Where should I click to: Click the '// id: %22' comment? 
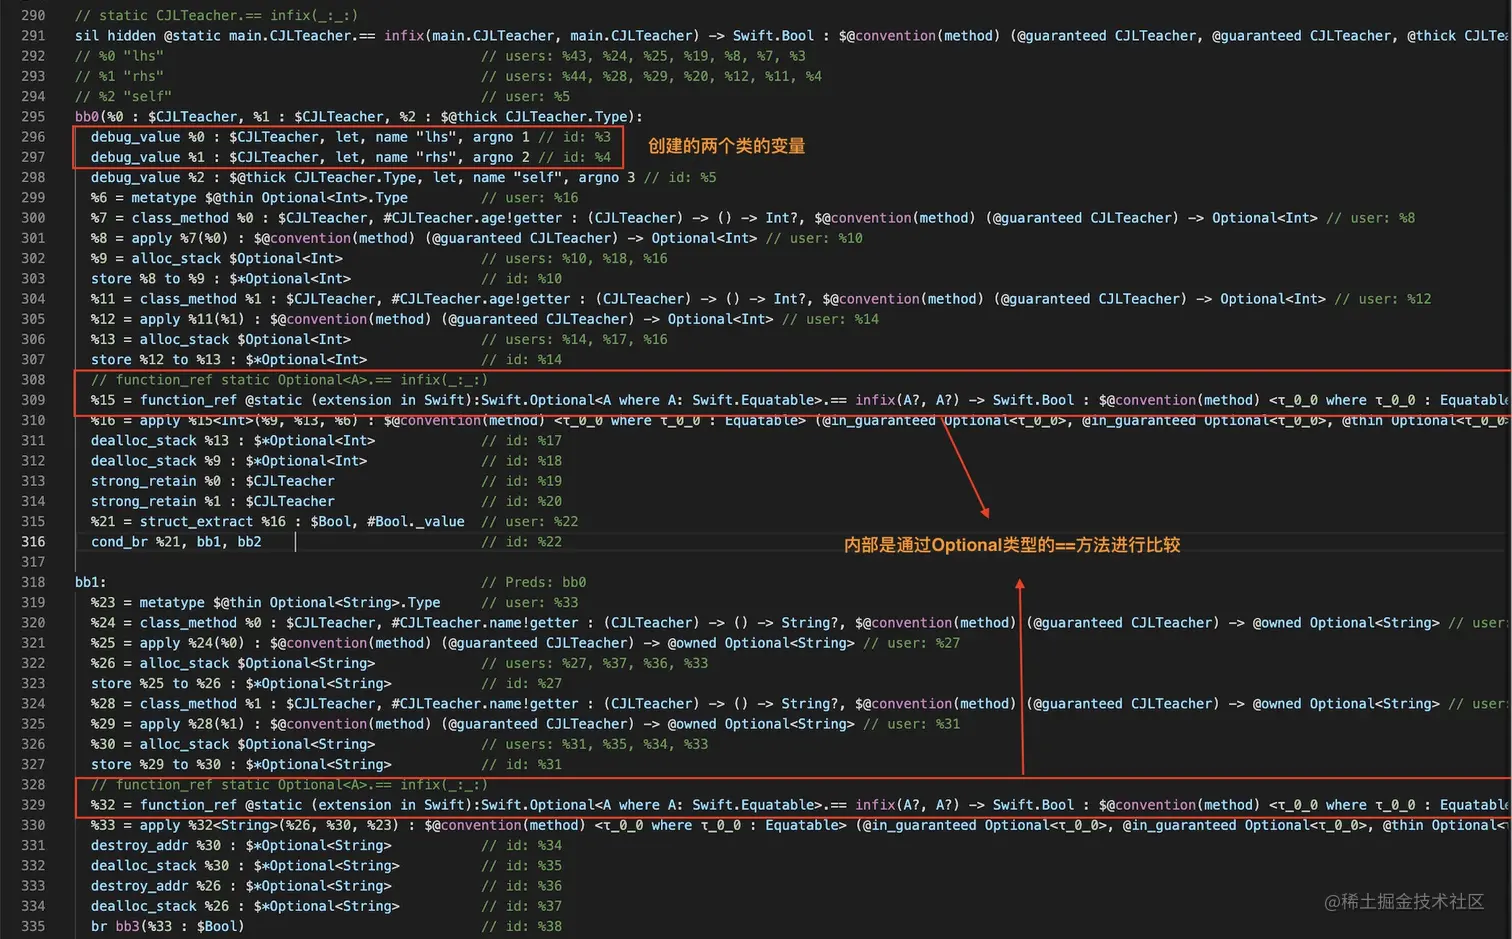tap(521, 541)
